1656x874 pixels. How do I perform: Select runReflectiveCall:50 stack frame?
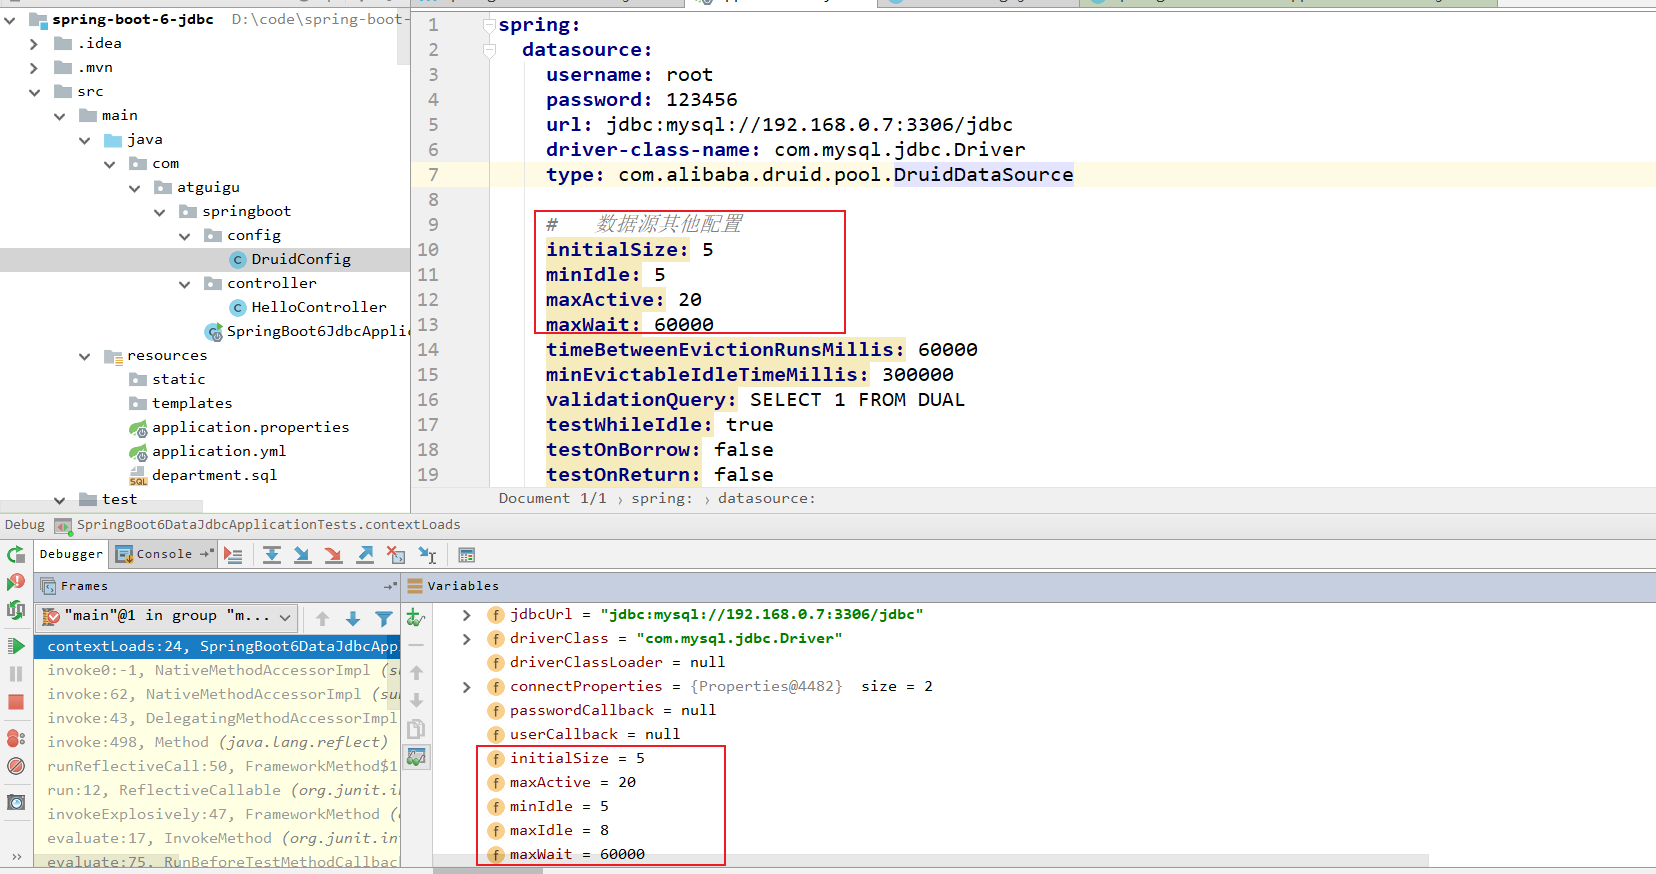(217, 766)
